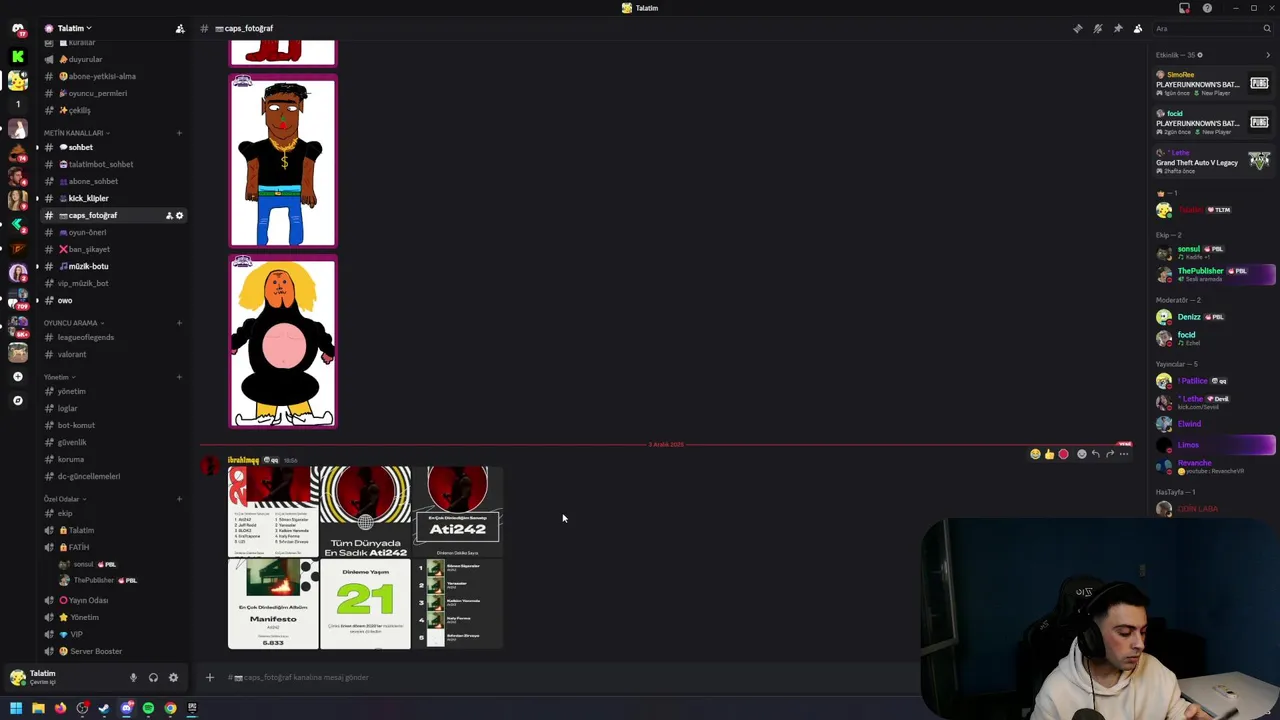Open add reaction emoji picker on message

pos(1081,454)
